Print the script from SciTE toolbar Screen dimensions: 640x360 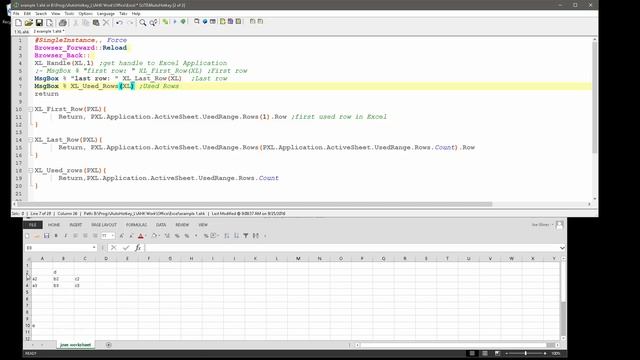[62, 22]
